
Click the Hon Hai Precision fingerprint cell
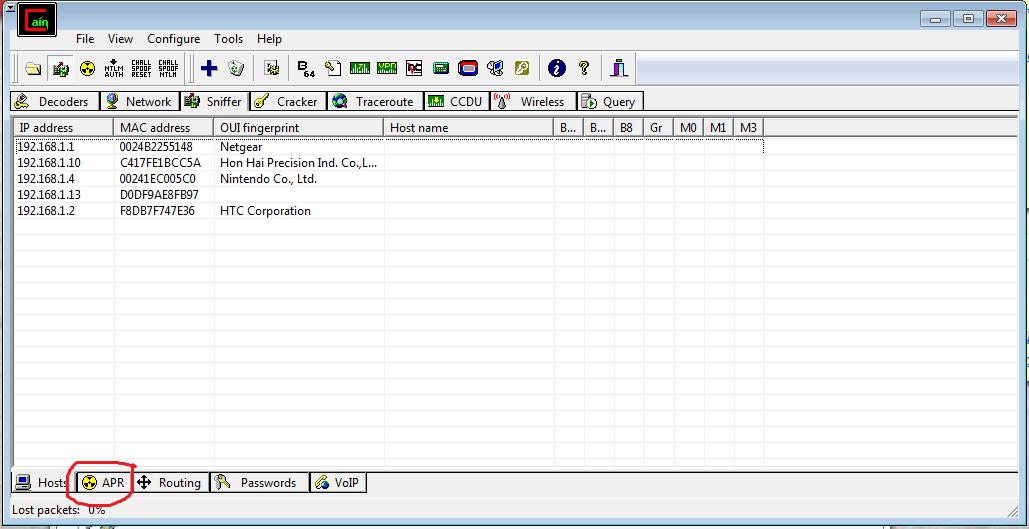tap(299, 163)
